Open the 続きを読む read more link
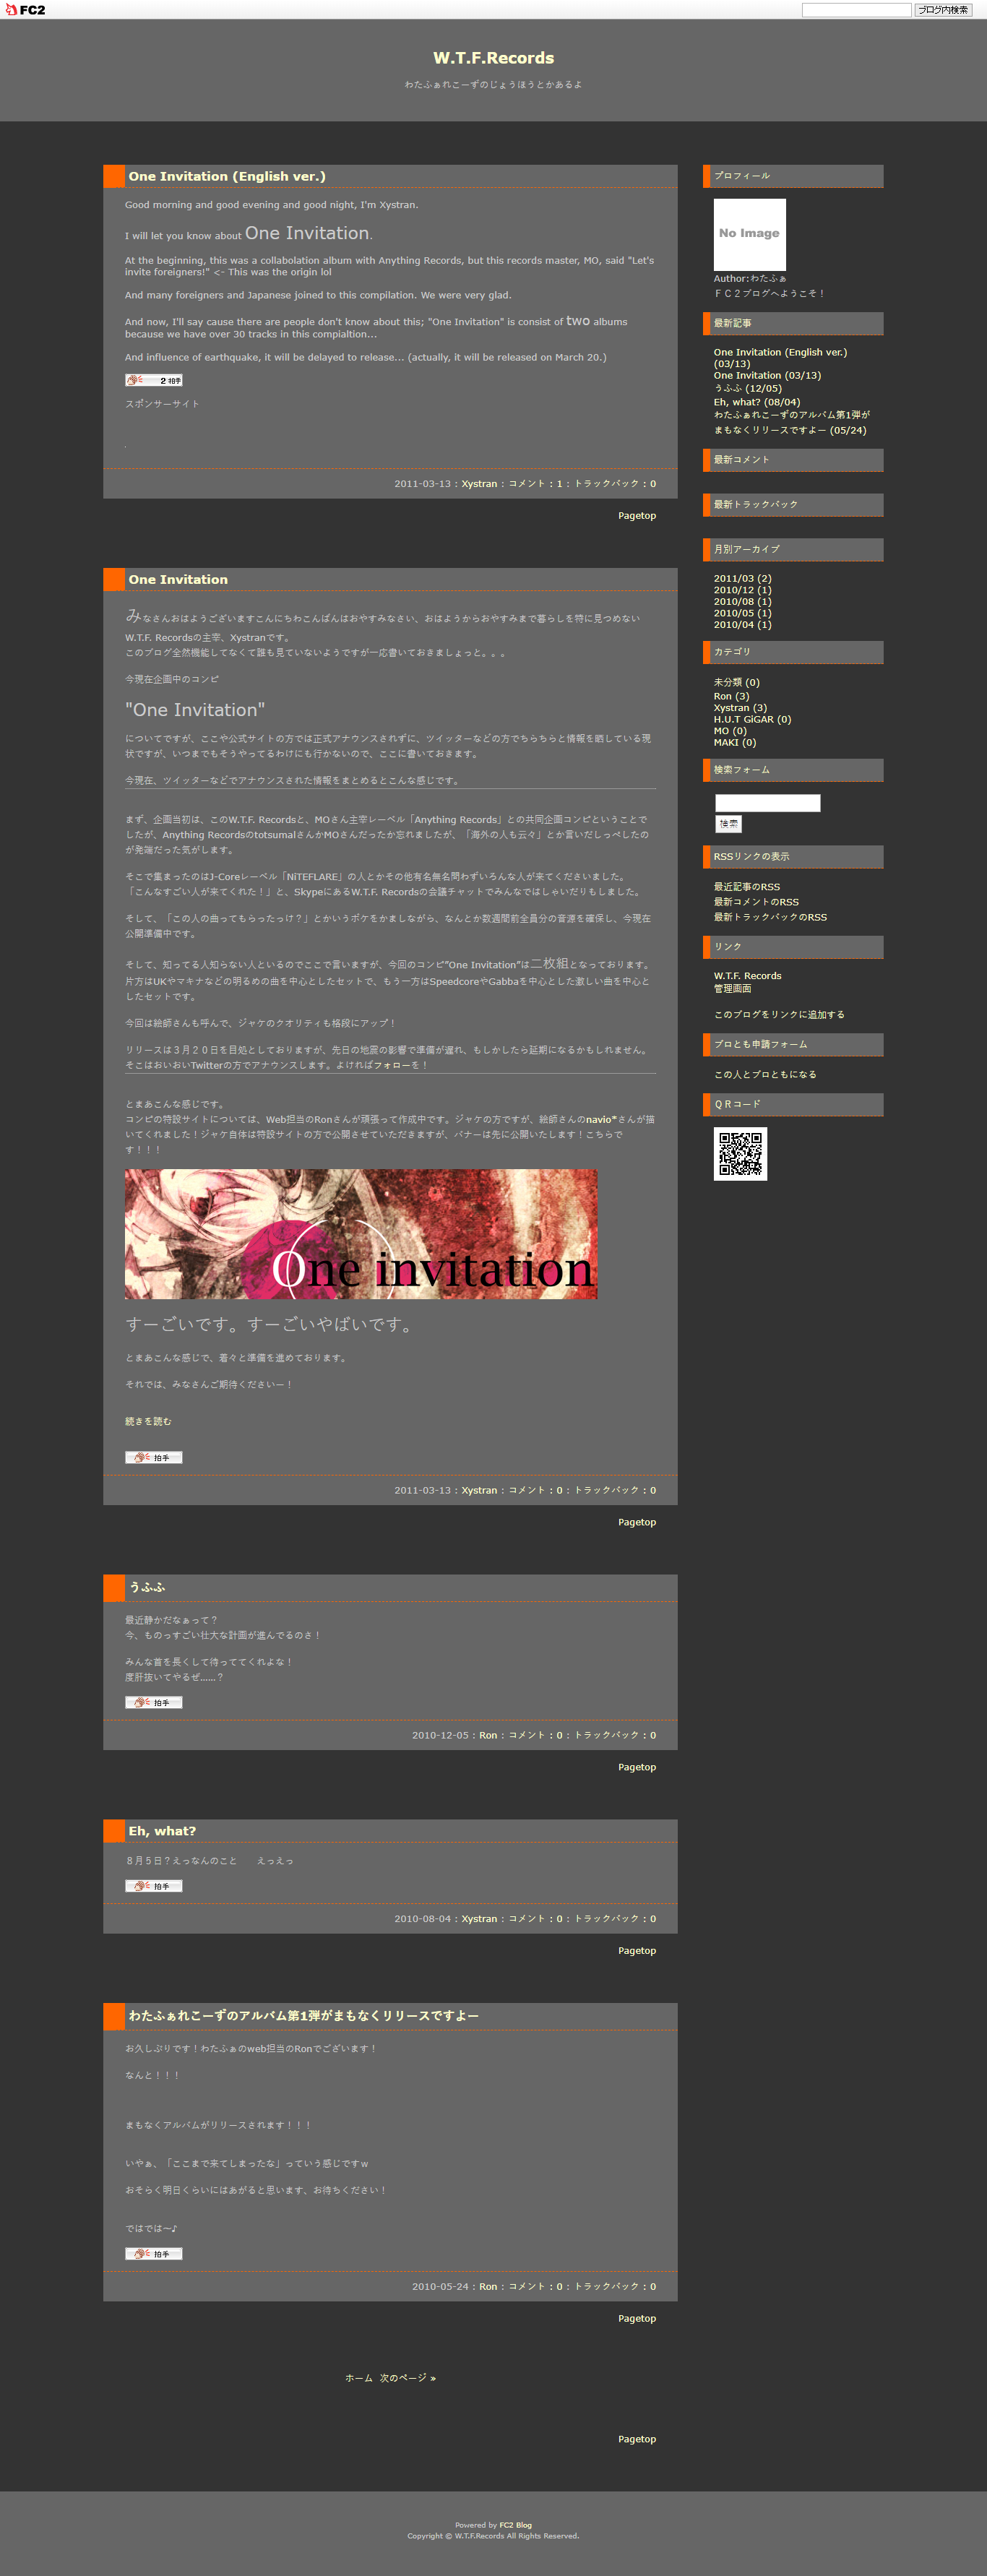 coord(148,1421)
